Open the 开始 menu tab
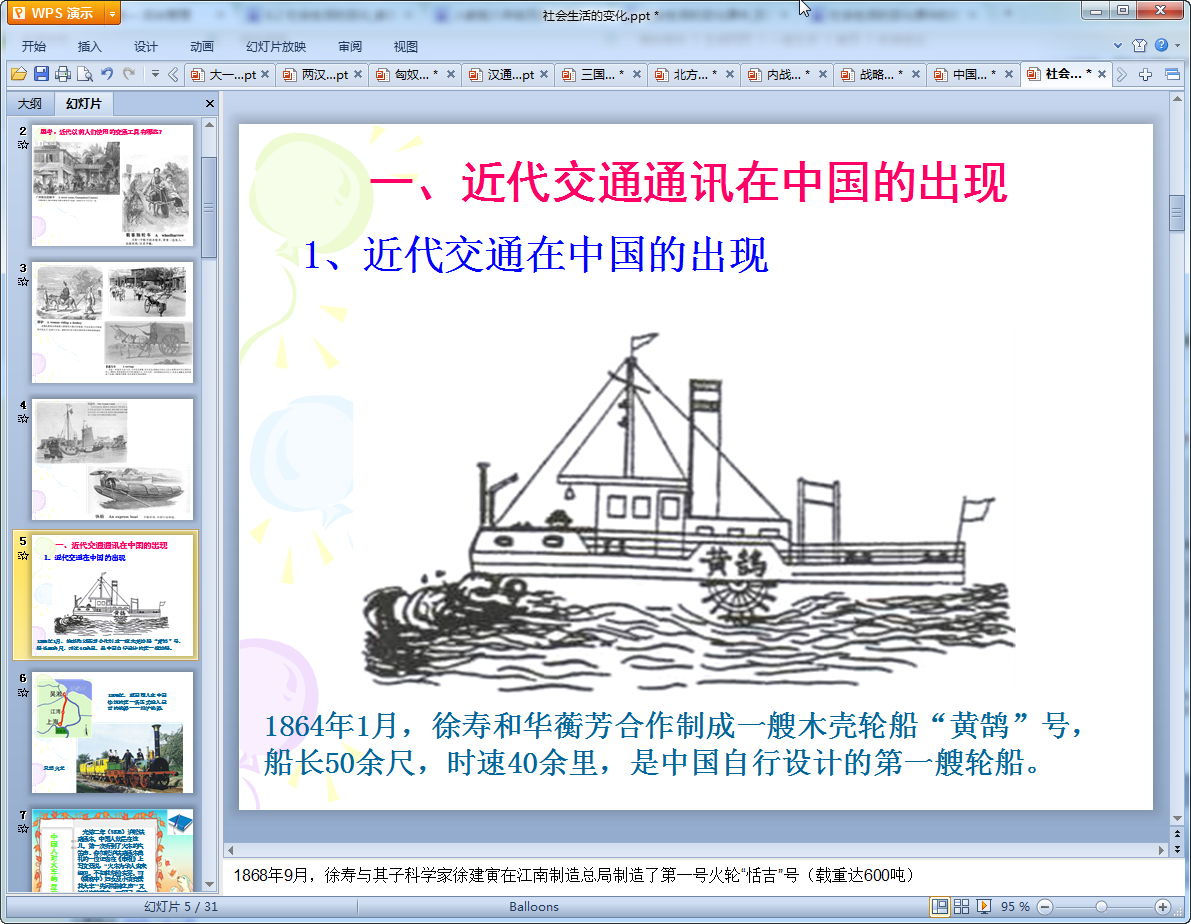The width and height of the screenshot is (1191, 924). [x=33, y=46]
